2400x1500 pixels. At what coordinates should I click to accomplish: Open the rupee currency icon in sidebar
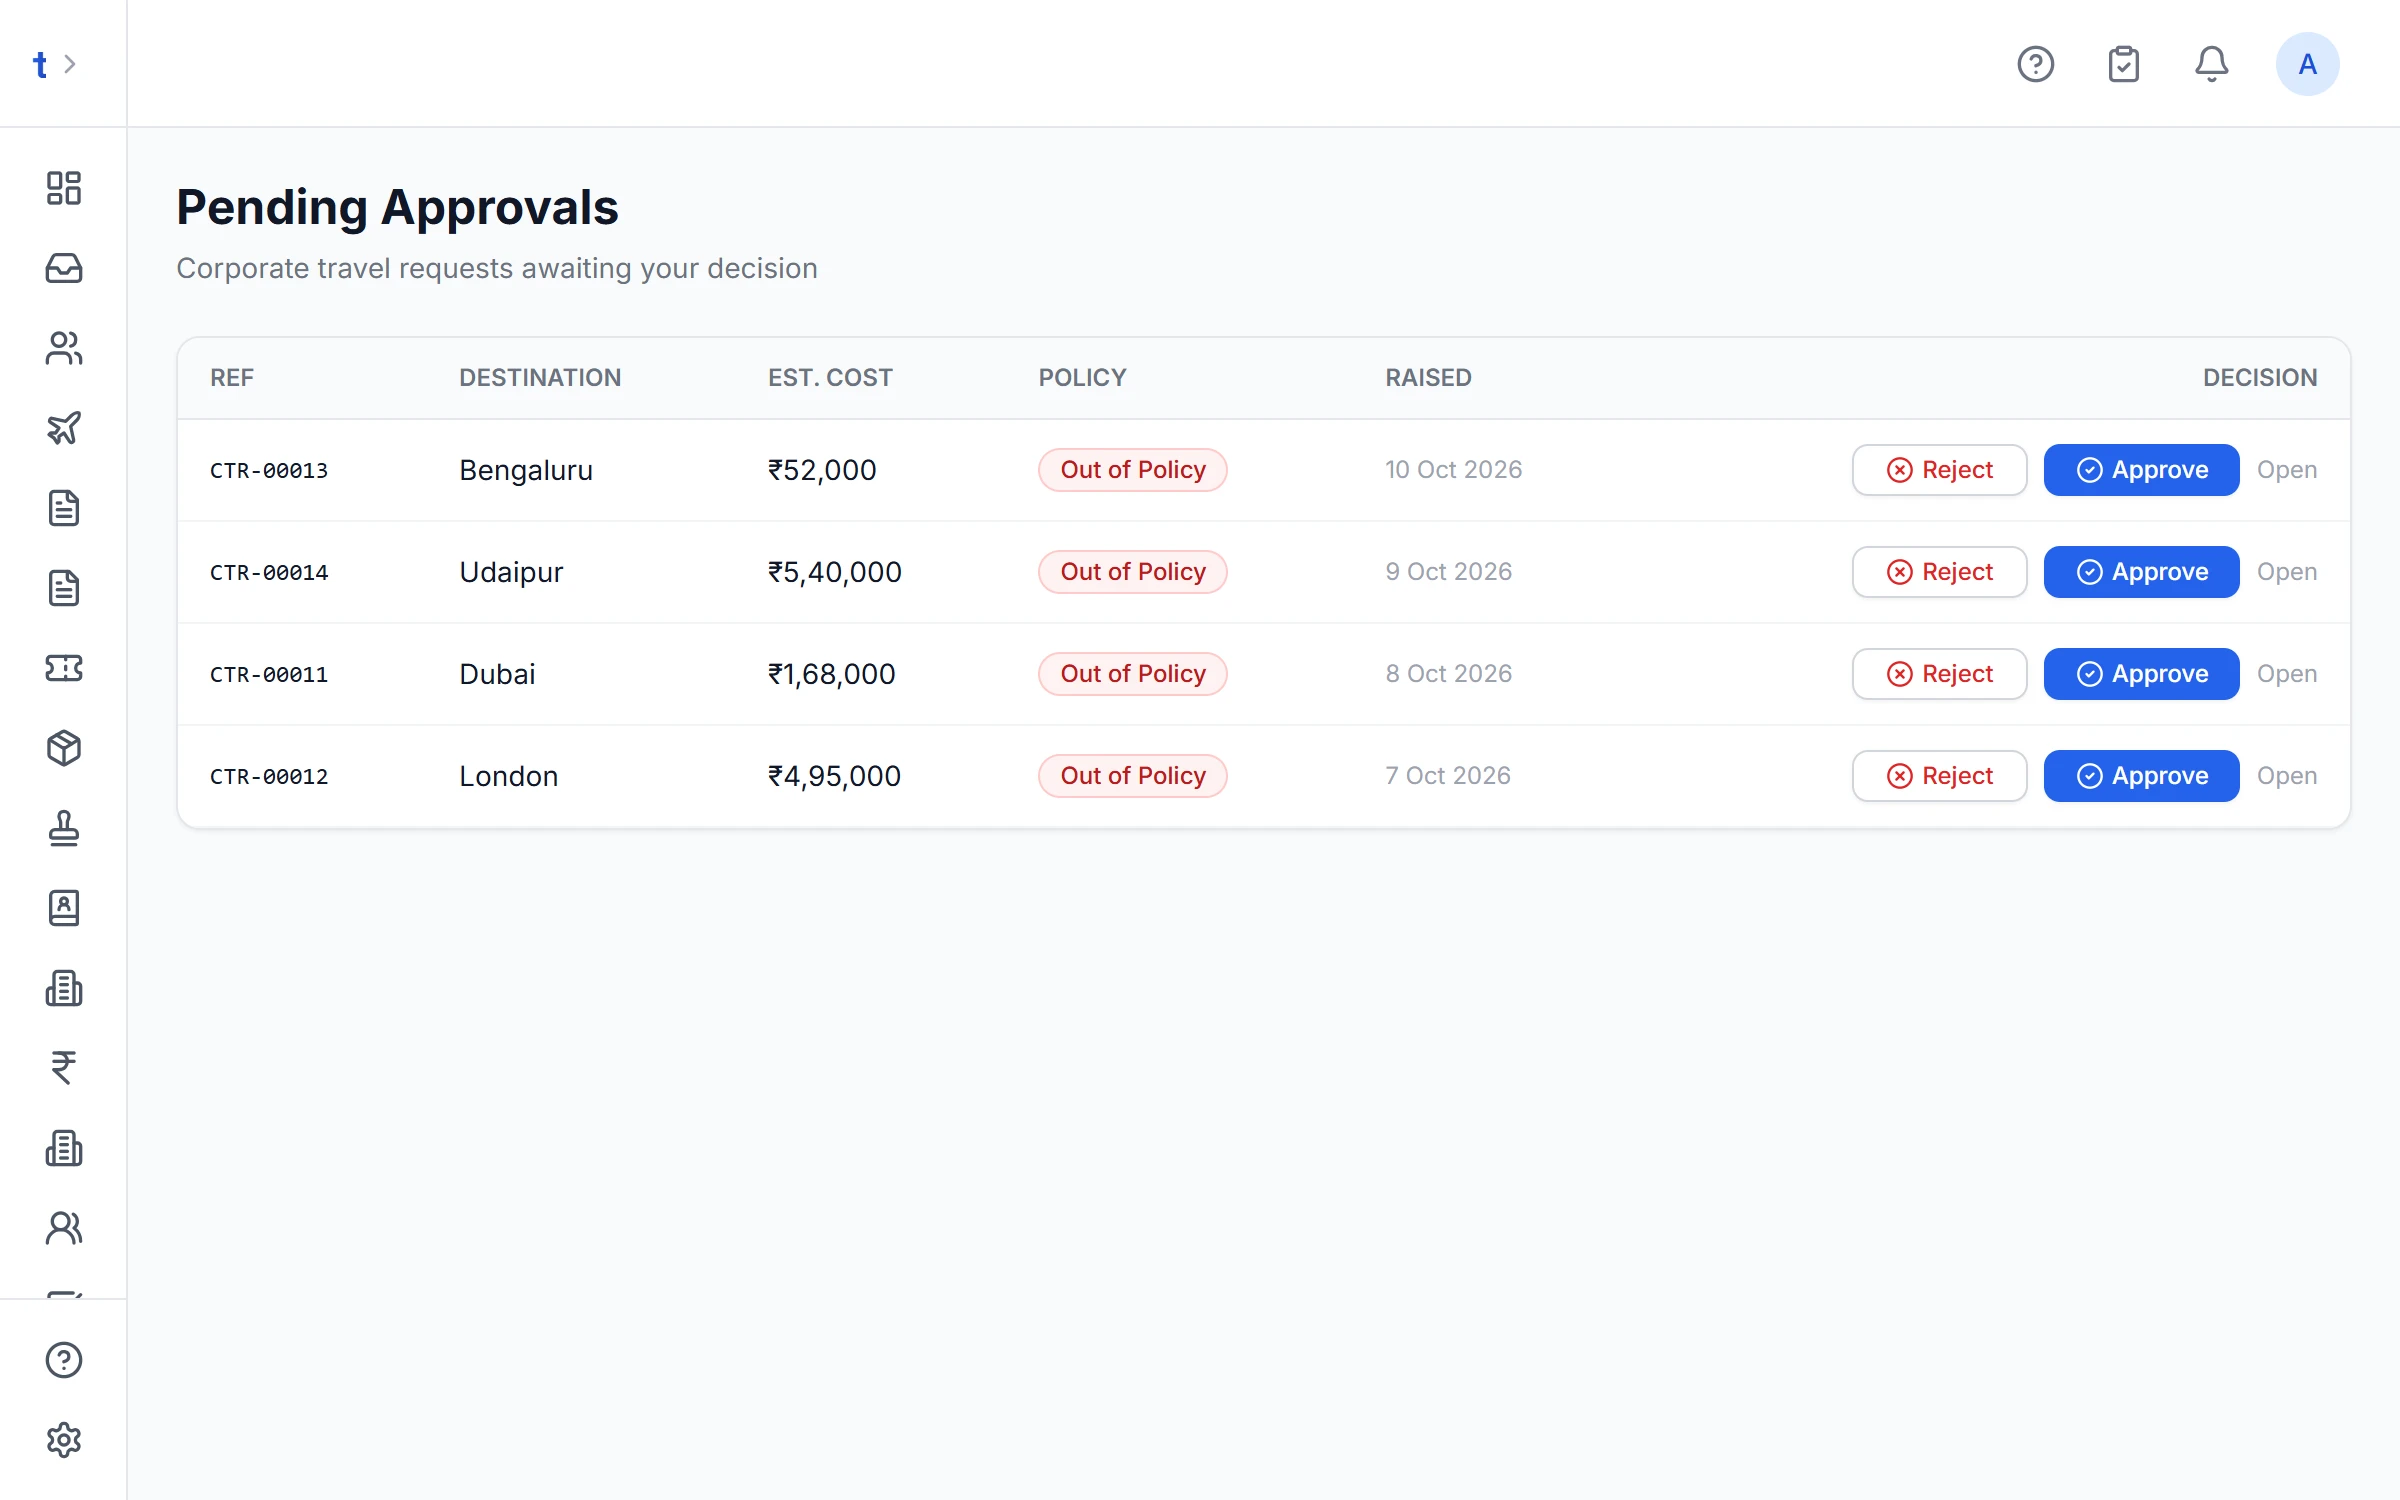tap(63, 1068)
